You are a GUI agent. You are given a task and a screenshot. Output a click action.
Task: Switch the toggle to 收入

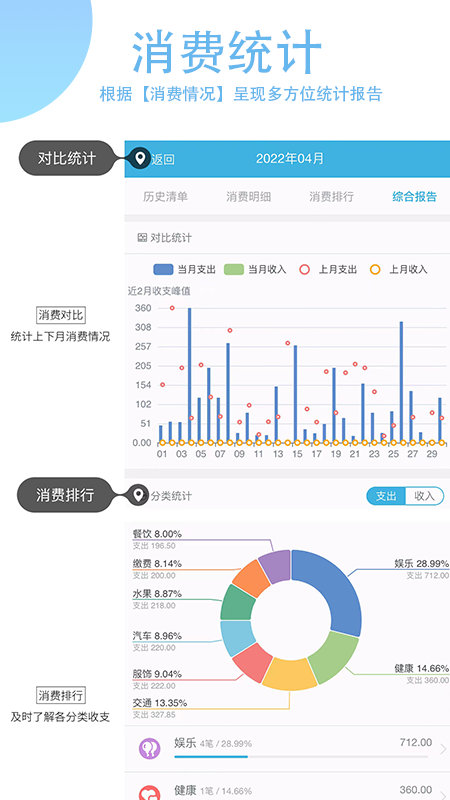click(x=424, y=496)
